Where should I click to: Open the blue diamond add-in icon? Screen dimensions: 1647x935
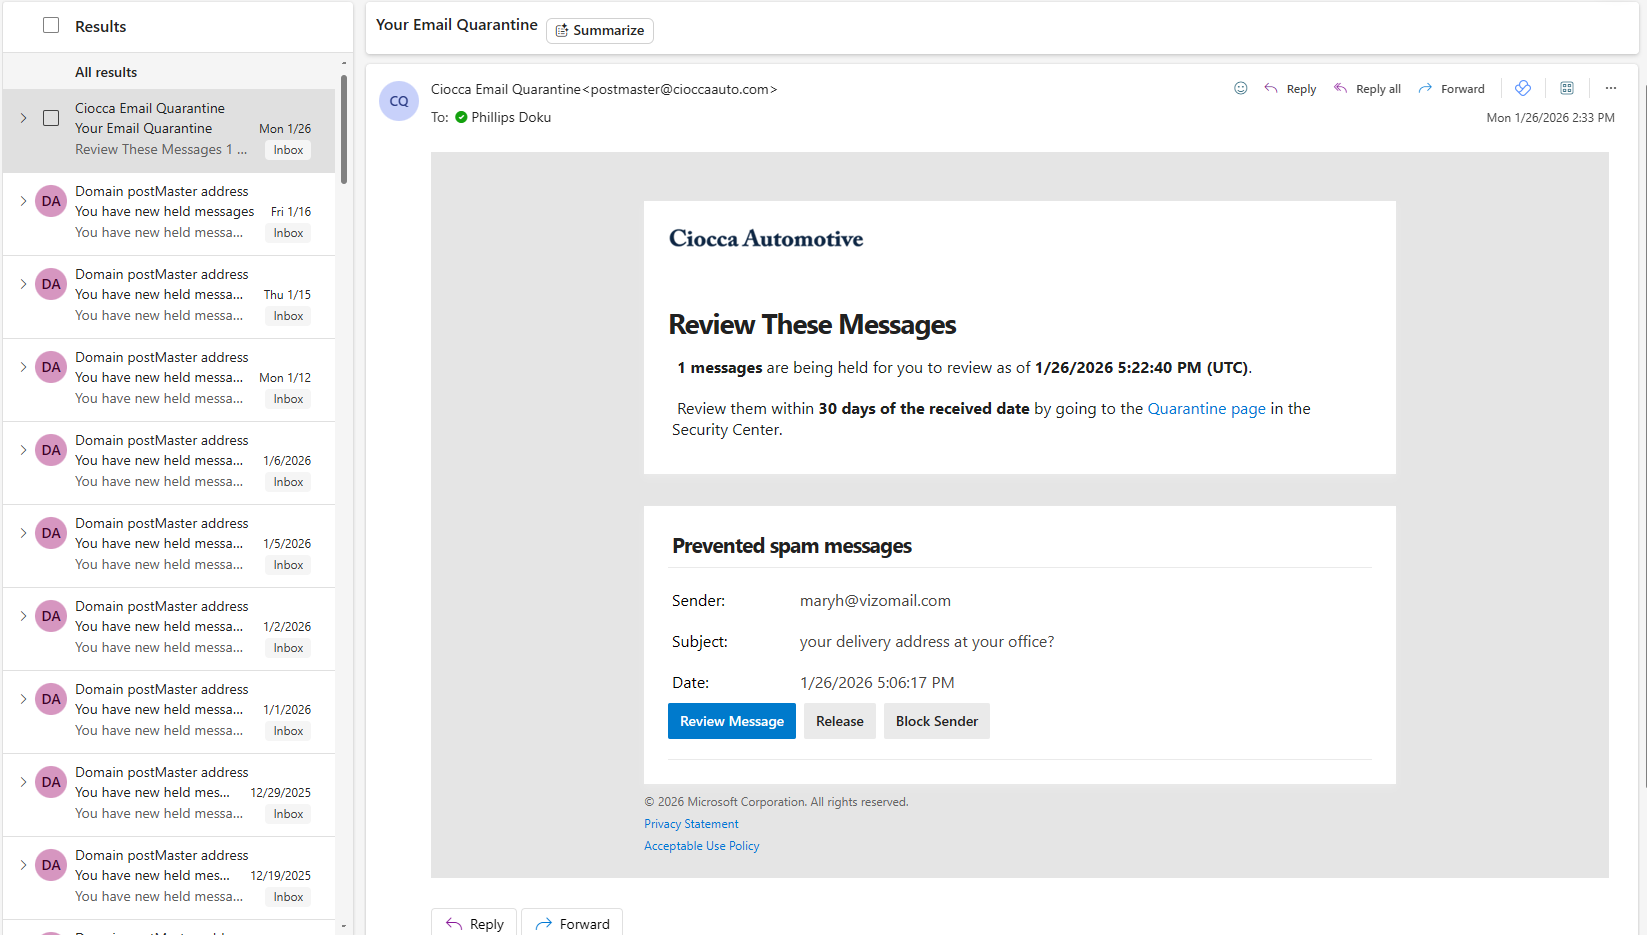pos(1523,88)
